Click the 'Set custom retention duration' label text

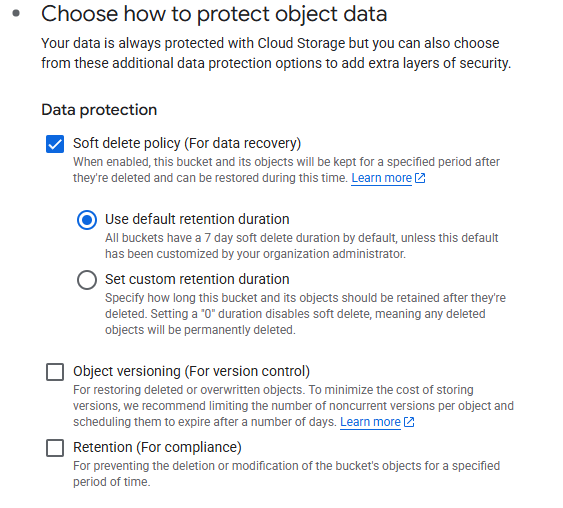(197, 279)
